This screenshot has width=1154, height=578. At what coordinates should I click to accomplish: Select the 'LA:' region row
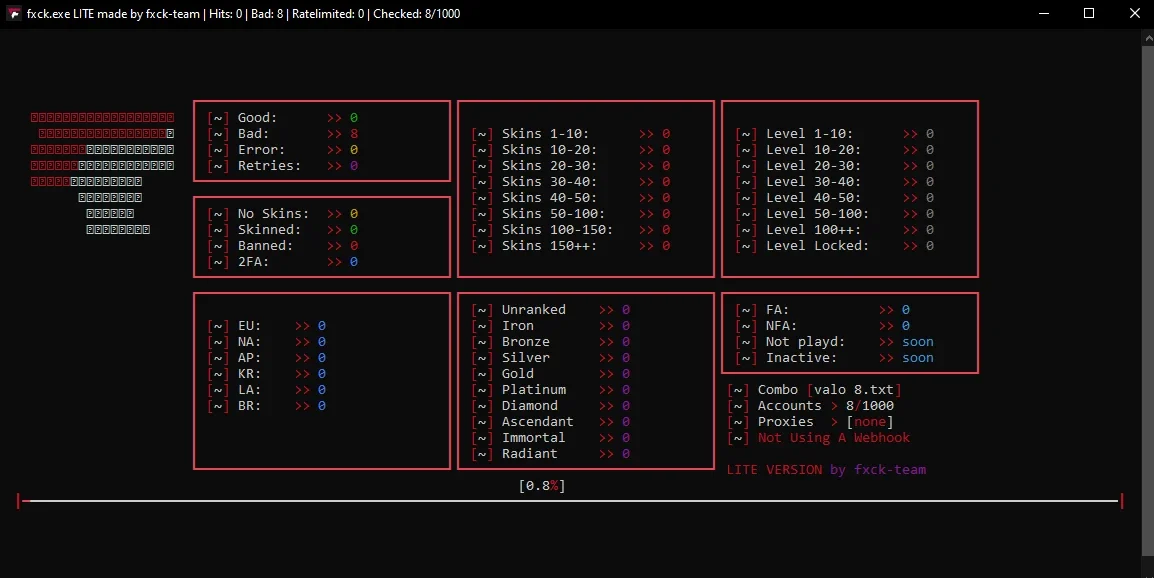[x=266, y=390]
